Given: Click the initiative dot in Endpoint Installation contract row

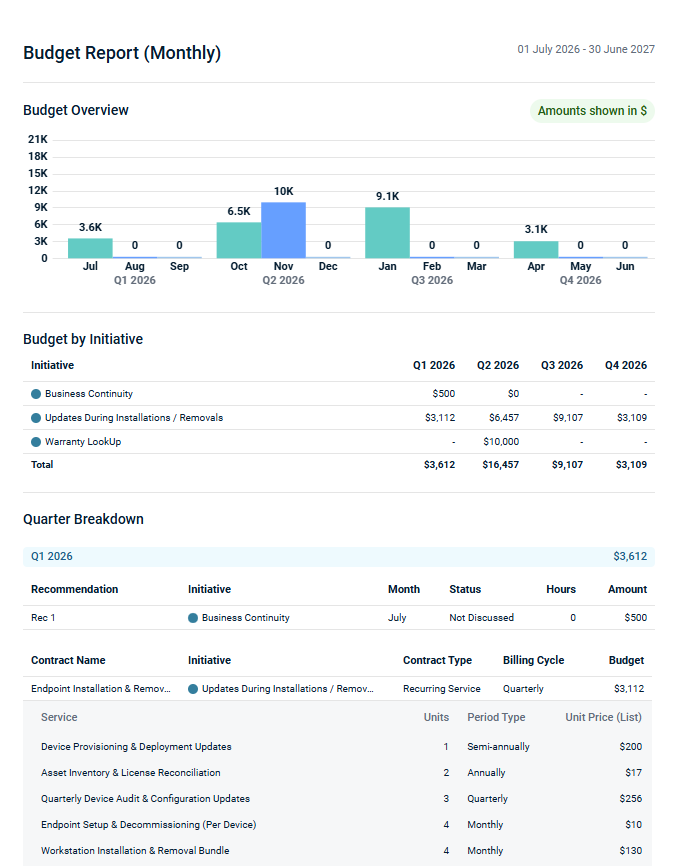Looking at the screenshot, I should click(x=193, y=689).
